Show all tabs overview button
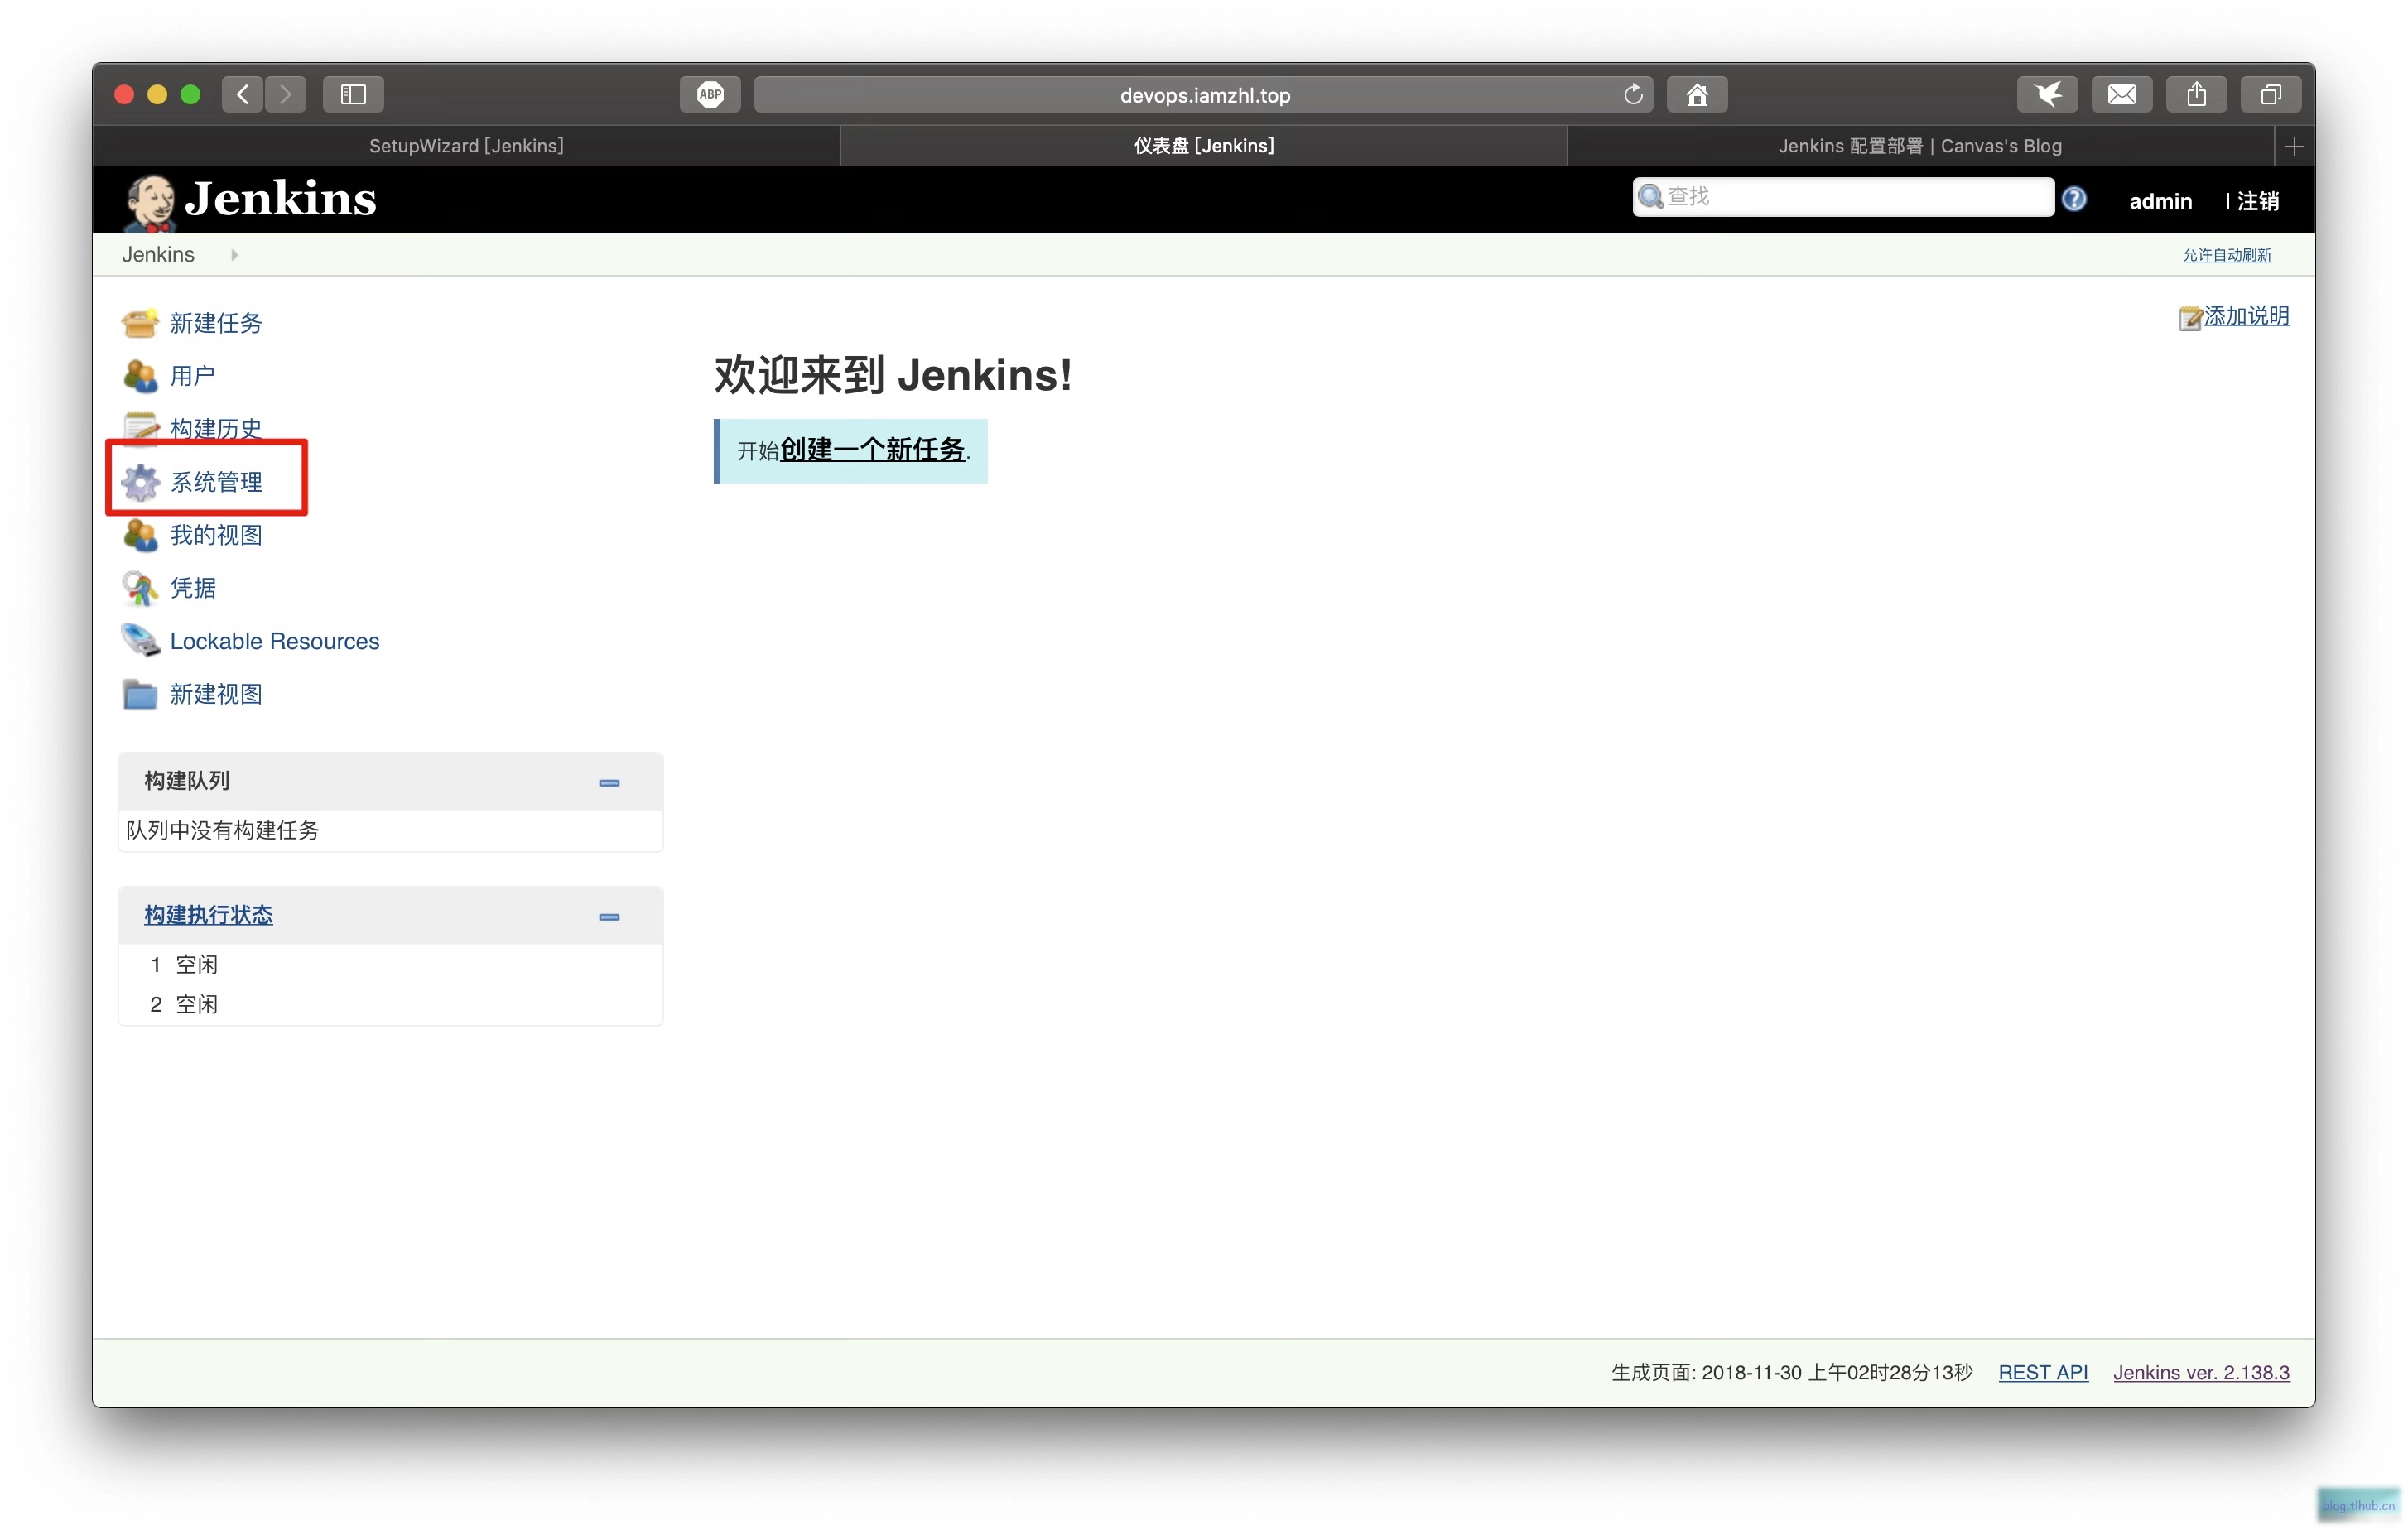This screenshot has height=1530, width=2408. (x=2271, y=95)
